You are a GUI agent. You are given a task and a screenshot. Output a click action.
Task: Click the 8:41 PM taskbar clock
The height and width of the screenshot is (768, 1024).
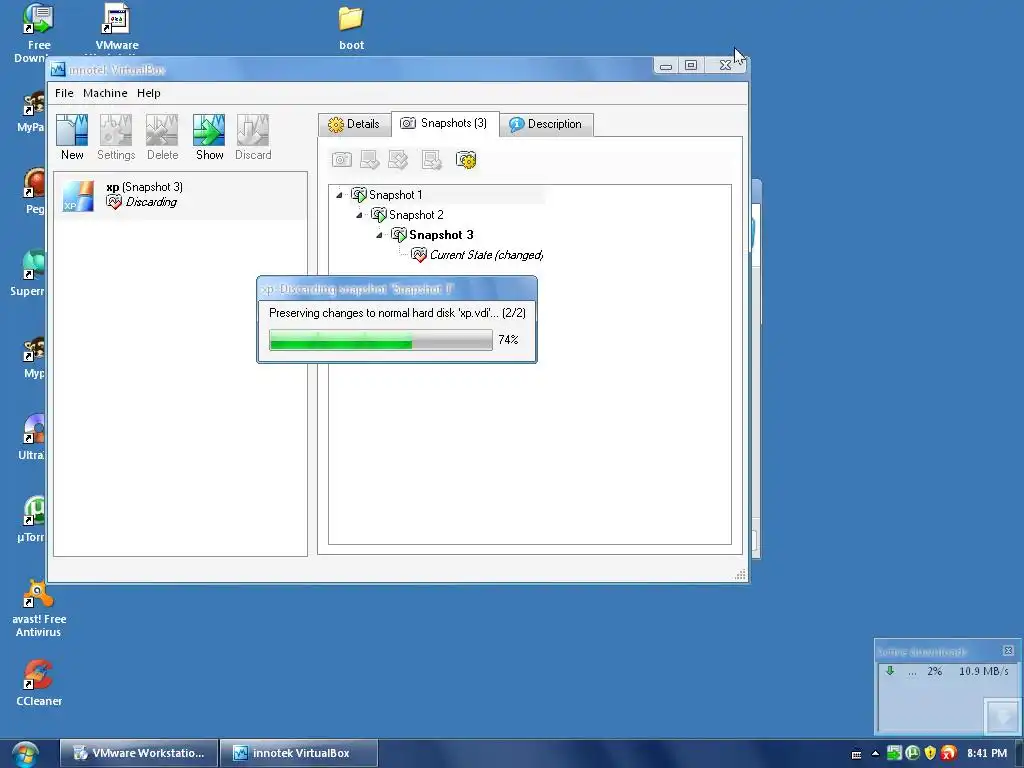pyautogui.click(x=987, y=754)
